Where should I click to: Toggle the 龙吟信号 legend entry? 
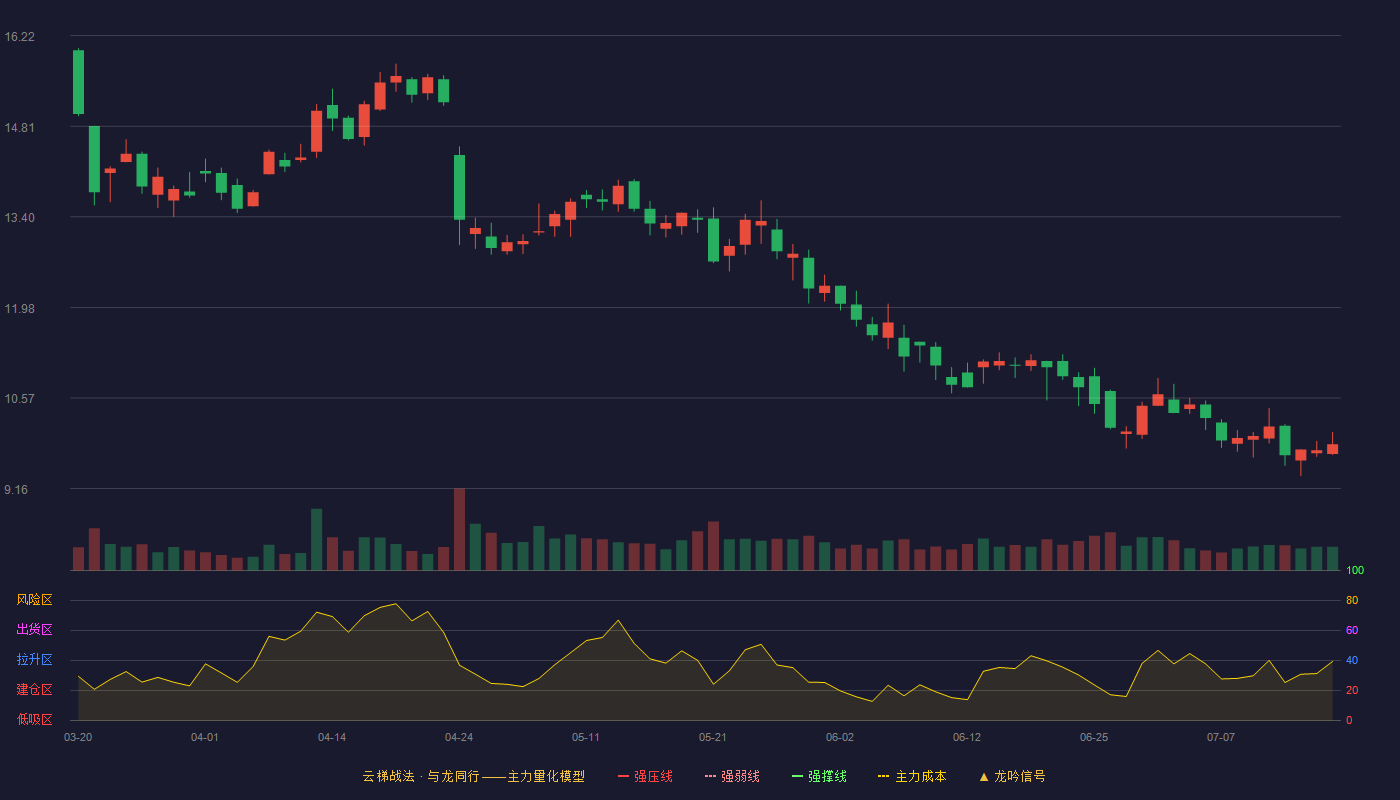pyautogui.click(x=1012, y=776)
